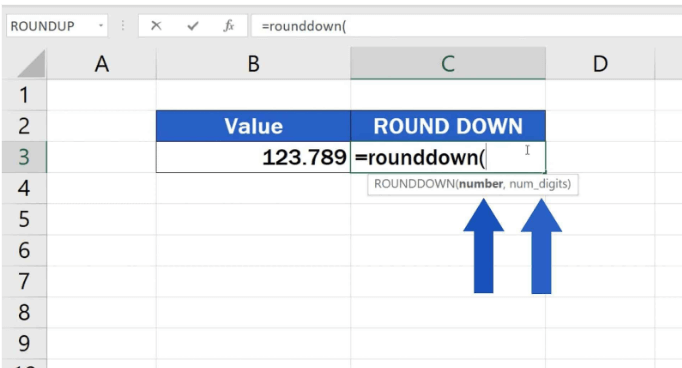Click ROUNDDOWN function name in the tooltip

coord(414,184)
